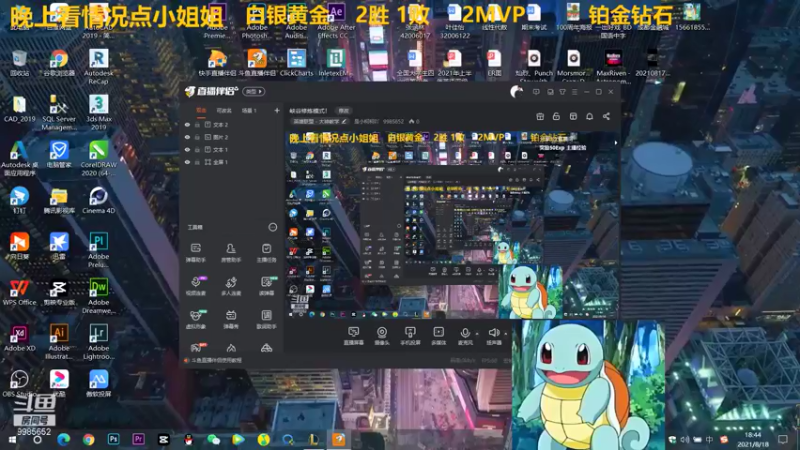Mute the microphone (麦克风) icon
Viewport: 800px width, 450px height.
(x=465, y=333)
